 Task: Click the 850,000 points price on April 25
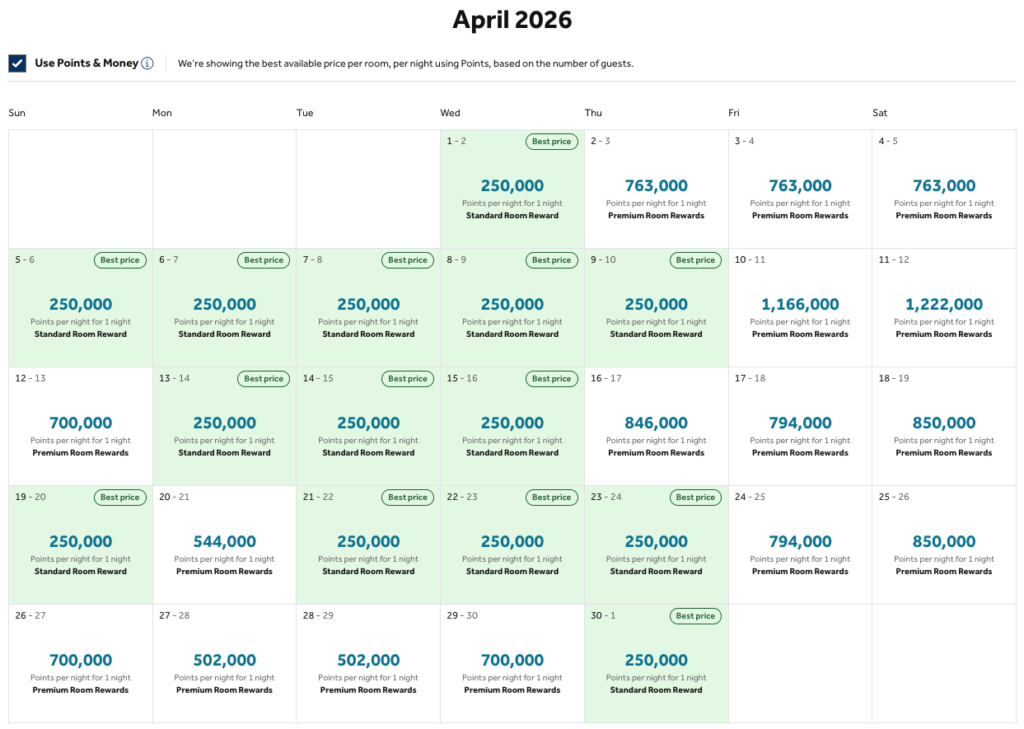[x=944, y=541]
